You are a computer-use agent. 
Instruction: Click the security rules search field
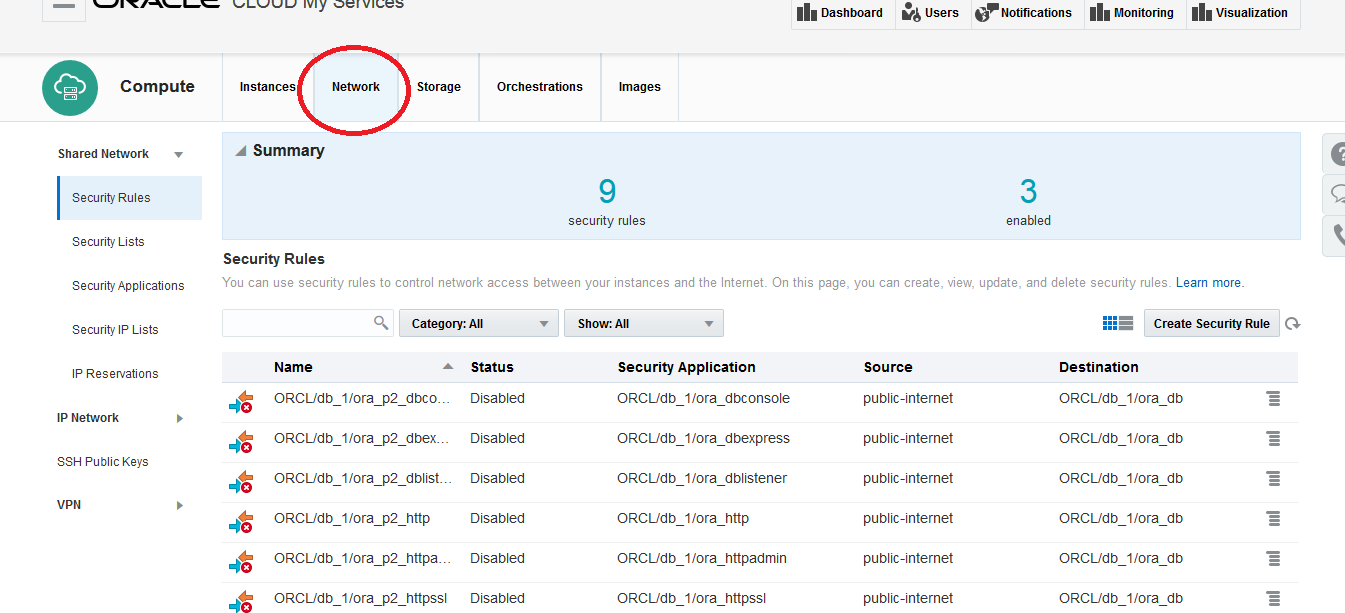(297, 323)
